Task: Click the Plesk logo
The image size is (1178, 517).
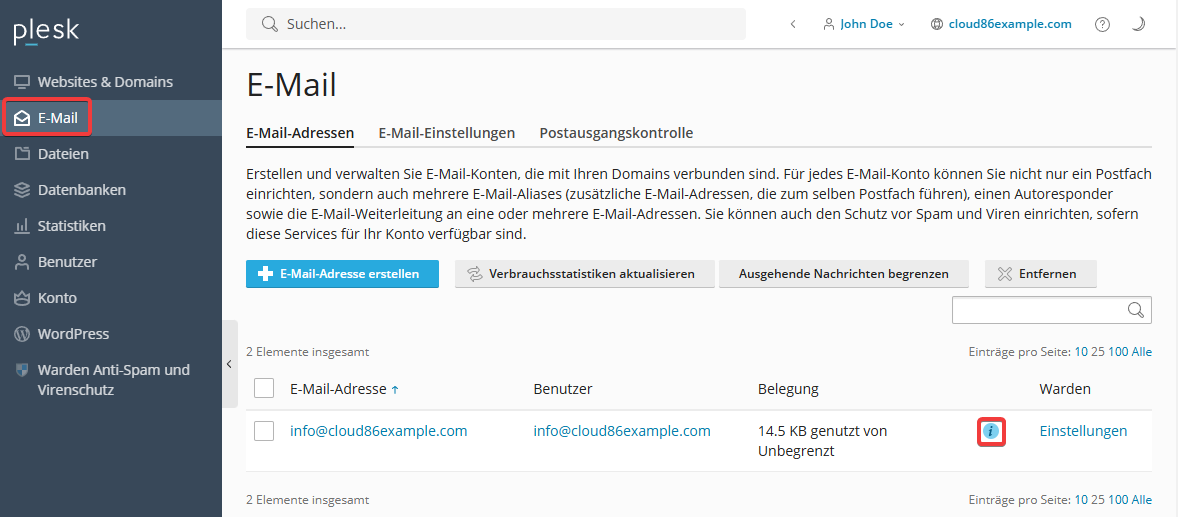Action: pyautogui.click(x=47, y=32)
